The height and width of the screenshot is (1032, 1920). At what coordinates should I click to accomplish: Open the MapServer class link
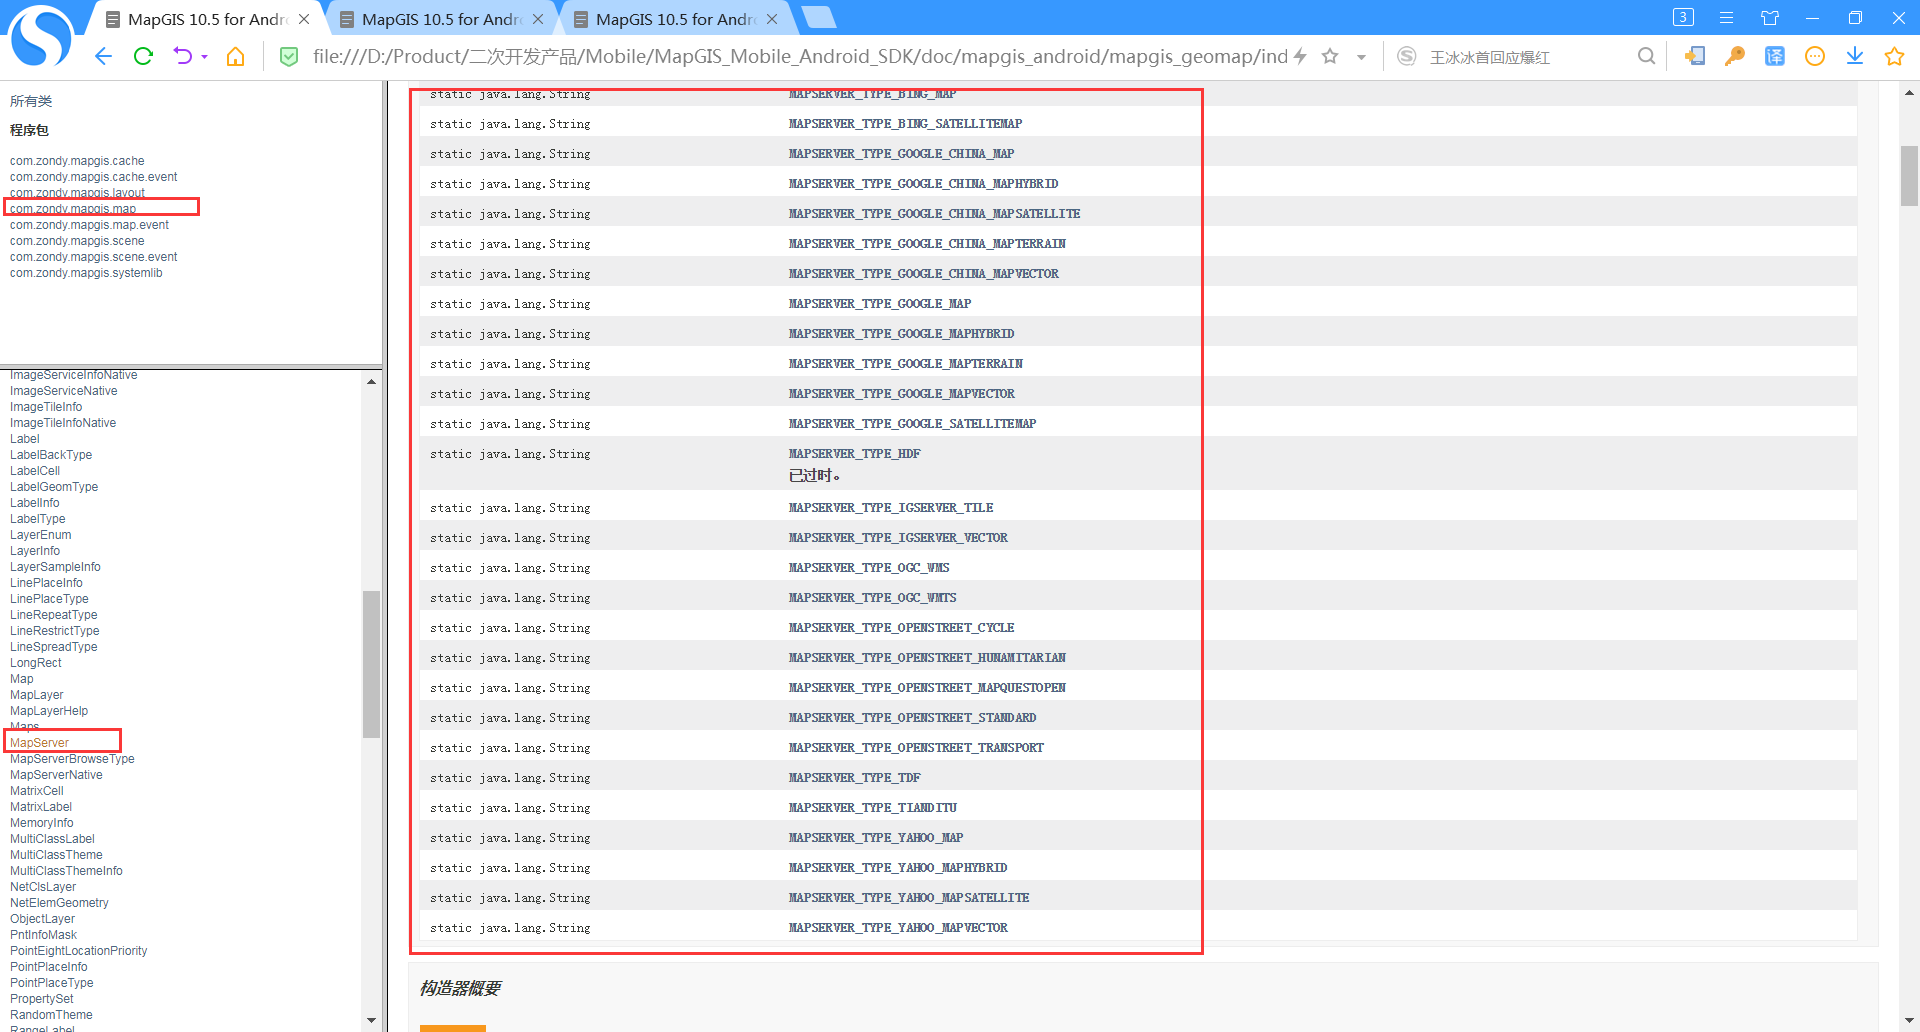click(x=39, y=743)
